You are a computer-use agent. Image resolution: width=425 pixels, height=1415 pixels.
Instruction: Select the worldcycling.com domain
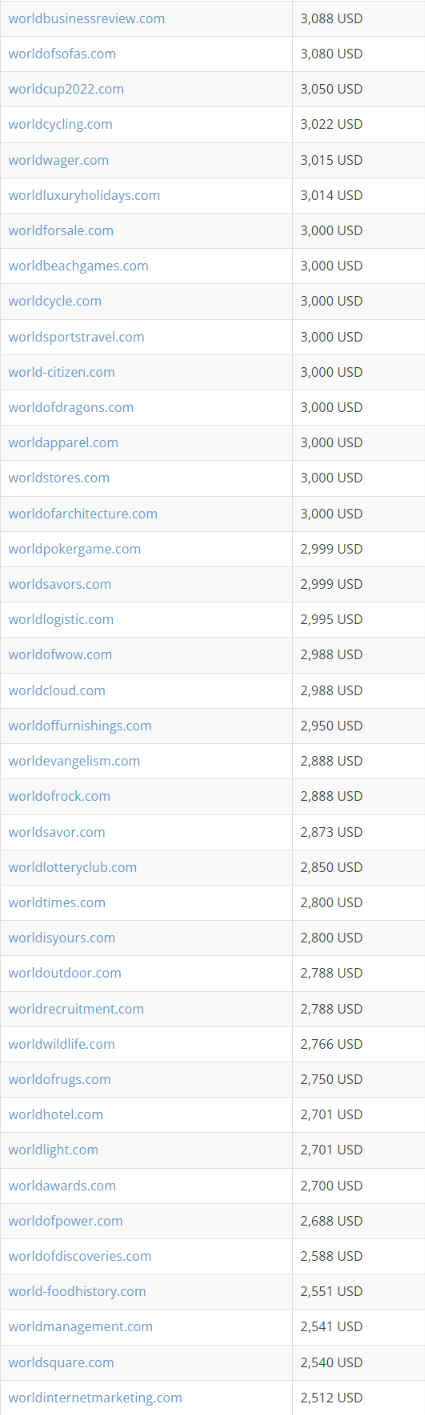click(x=60, y=124)
